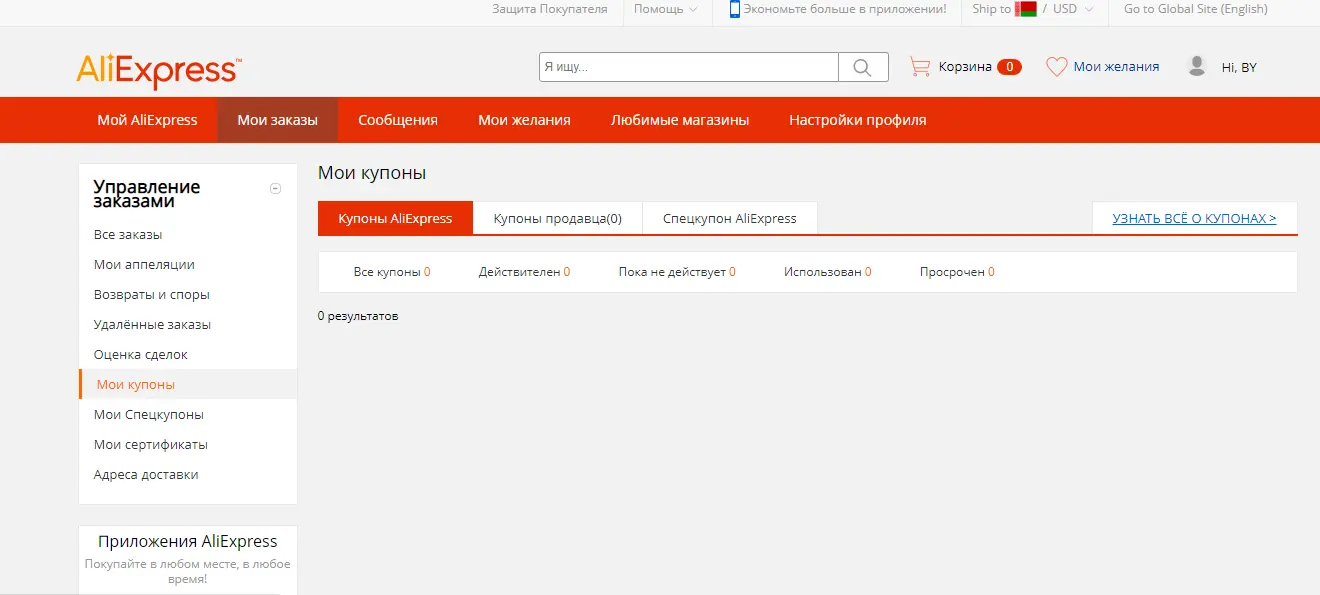
Task: Open the shopping cart icon
Action: point(919,67)
